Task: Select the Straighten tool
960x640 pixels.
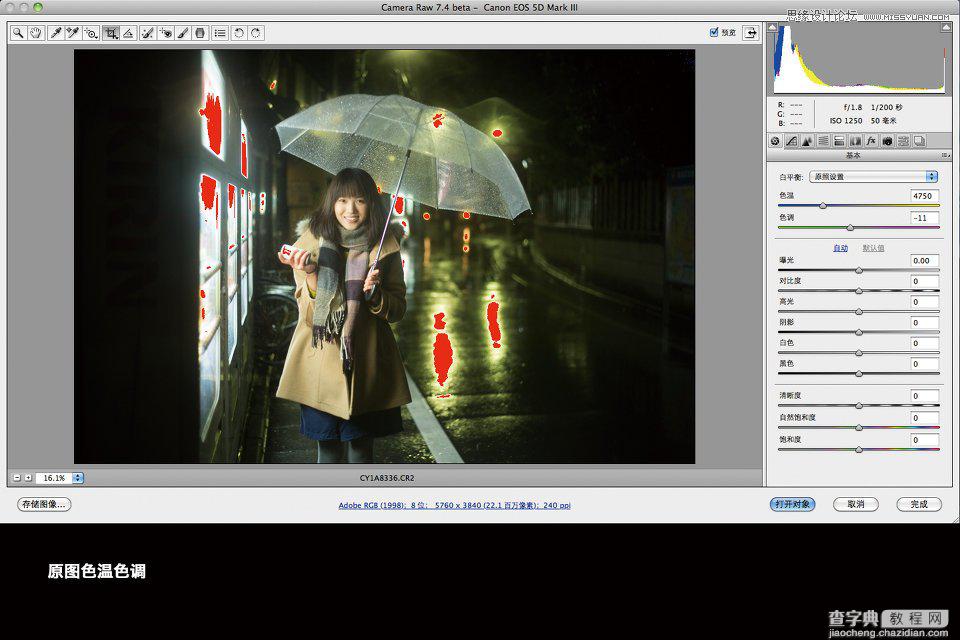Action: point(128,33)
